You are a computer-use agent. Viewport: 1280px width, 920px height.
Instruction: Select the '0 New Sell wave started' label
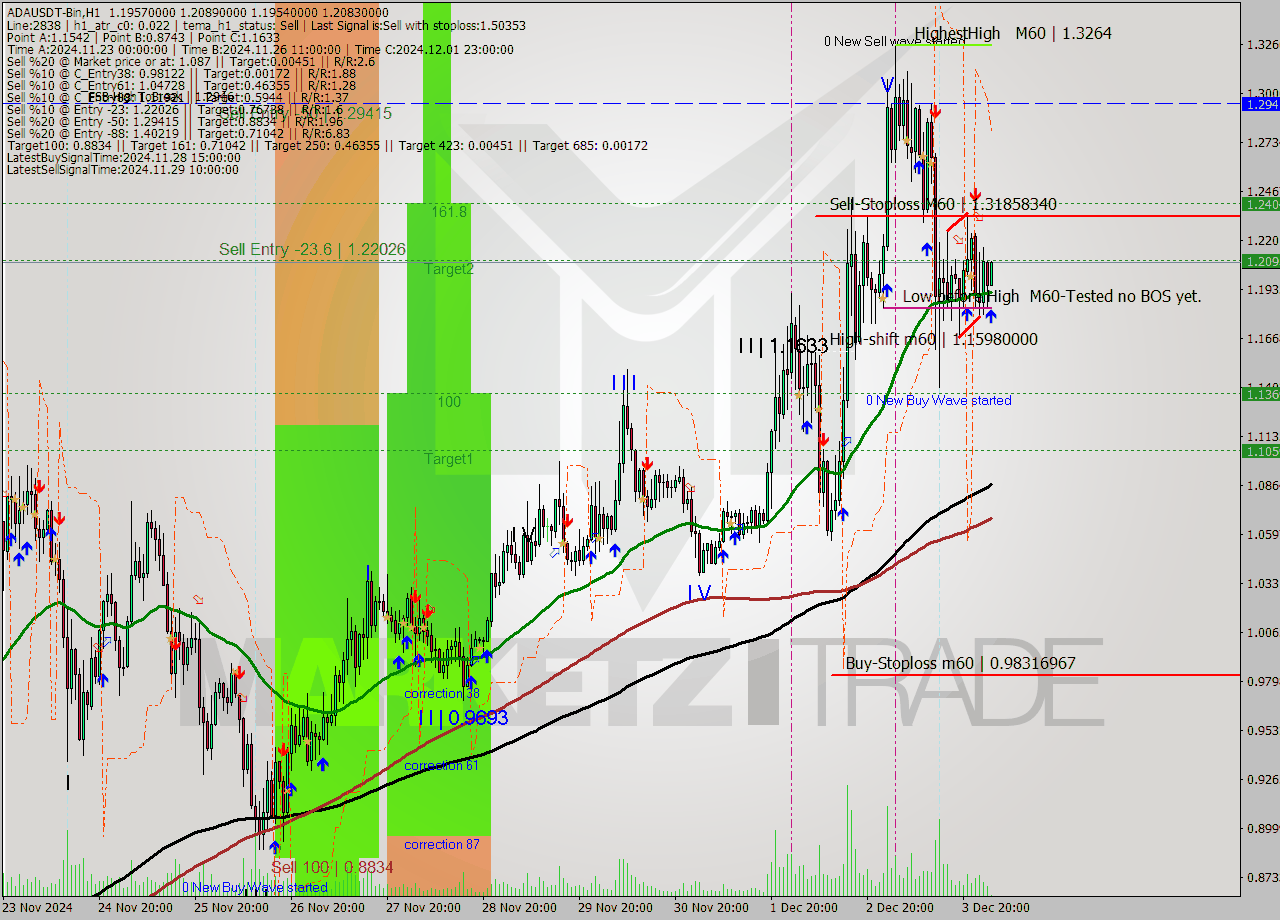pyautogui.click(x=894, y=41)
